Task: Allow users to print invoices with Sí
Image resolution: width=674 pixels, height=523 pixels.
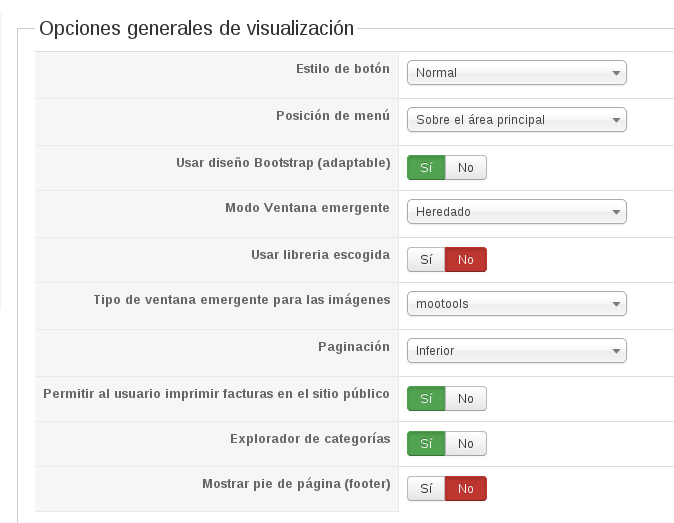Action: [426, 398]
